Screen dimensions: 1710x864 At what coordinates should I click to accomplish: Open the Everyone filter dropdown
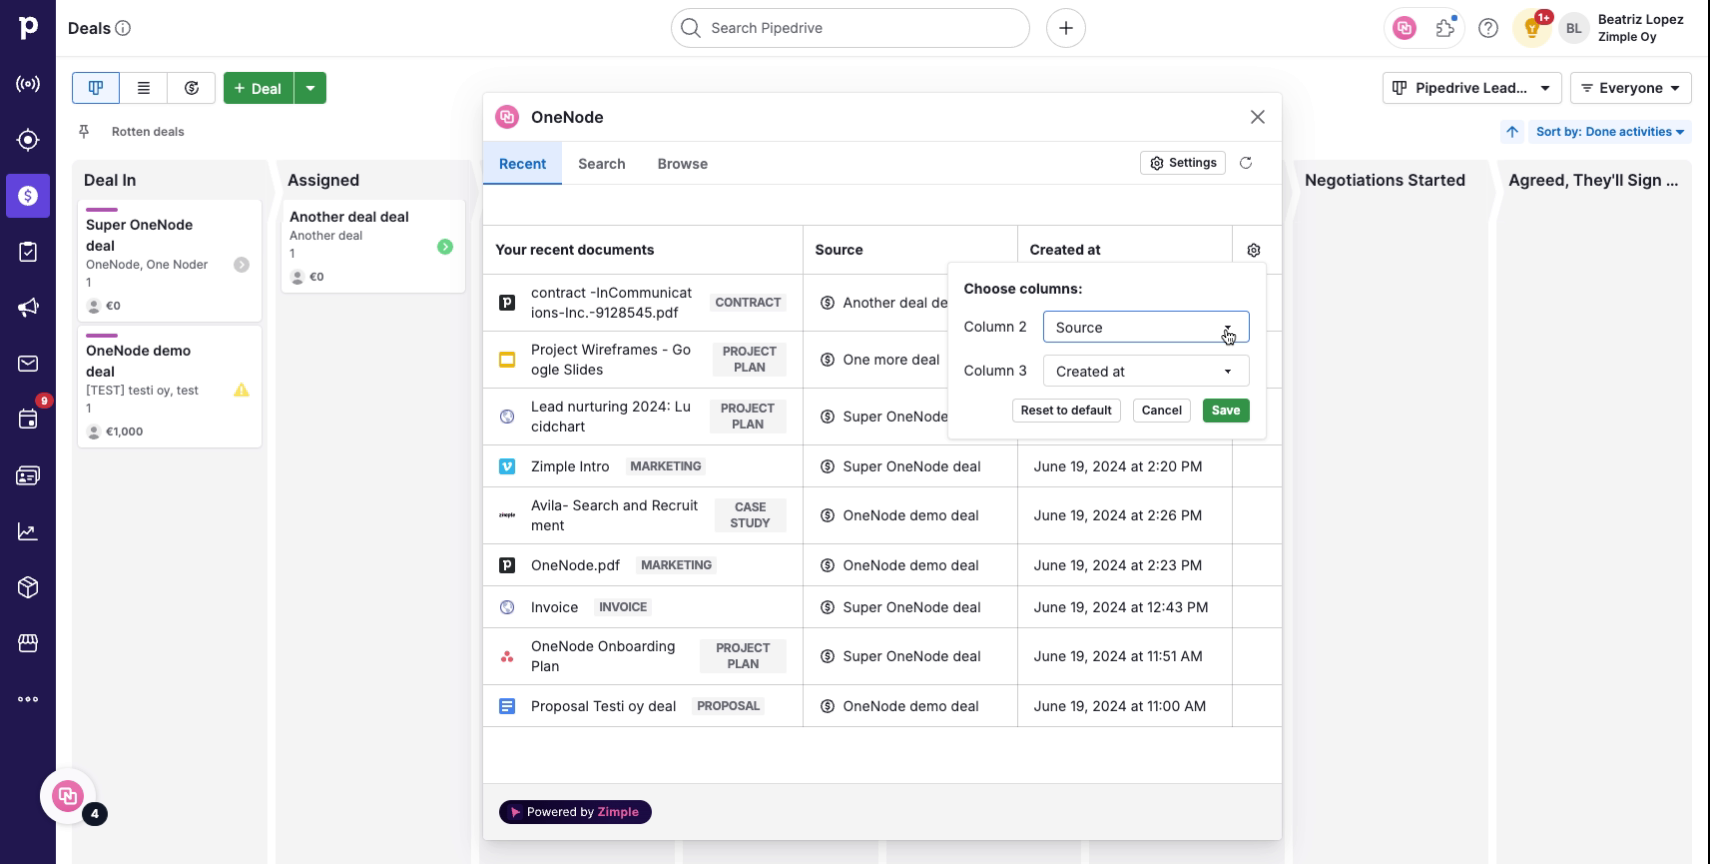click(x=1631, y=88)
